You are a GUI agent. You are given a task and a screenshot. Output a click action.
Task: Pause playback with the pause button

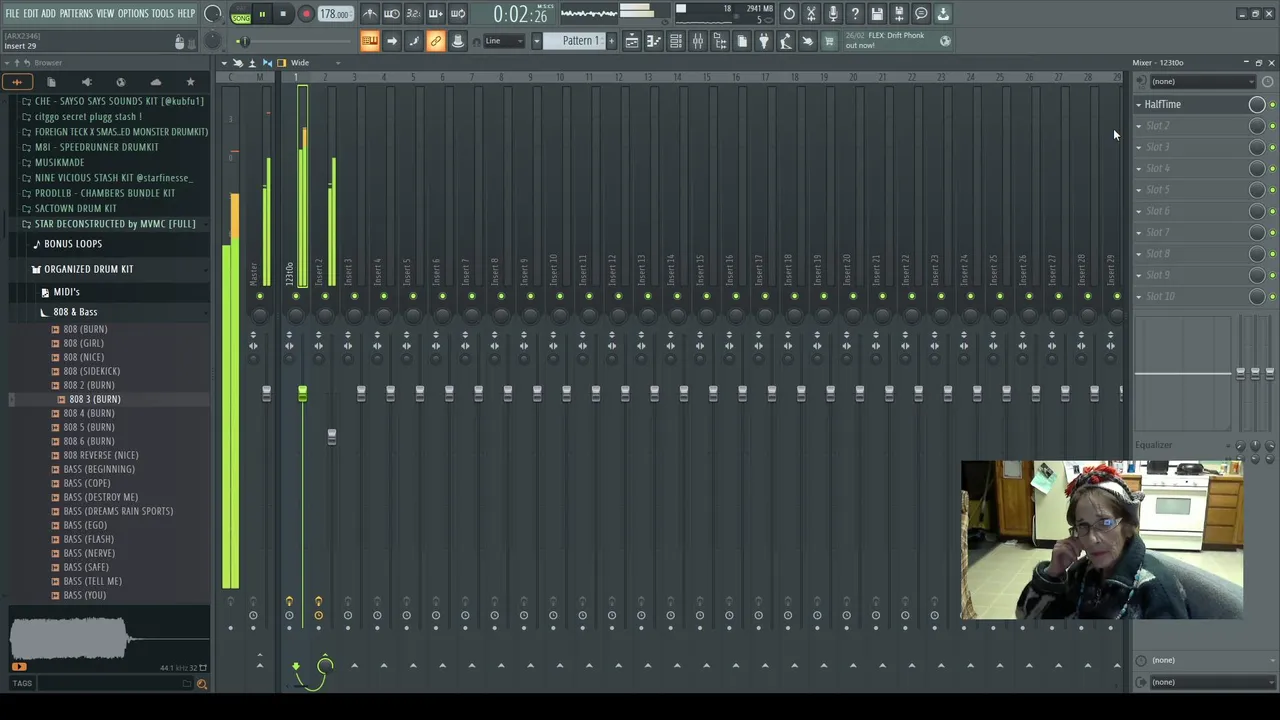click(x=262, y=14)
